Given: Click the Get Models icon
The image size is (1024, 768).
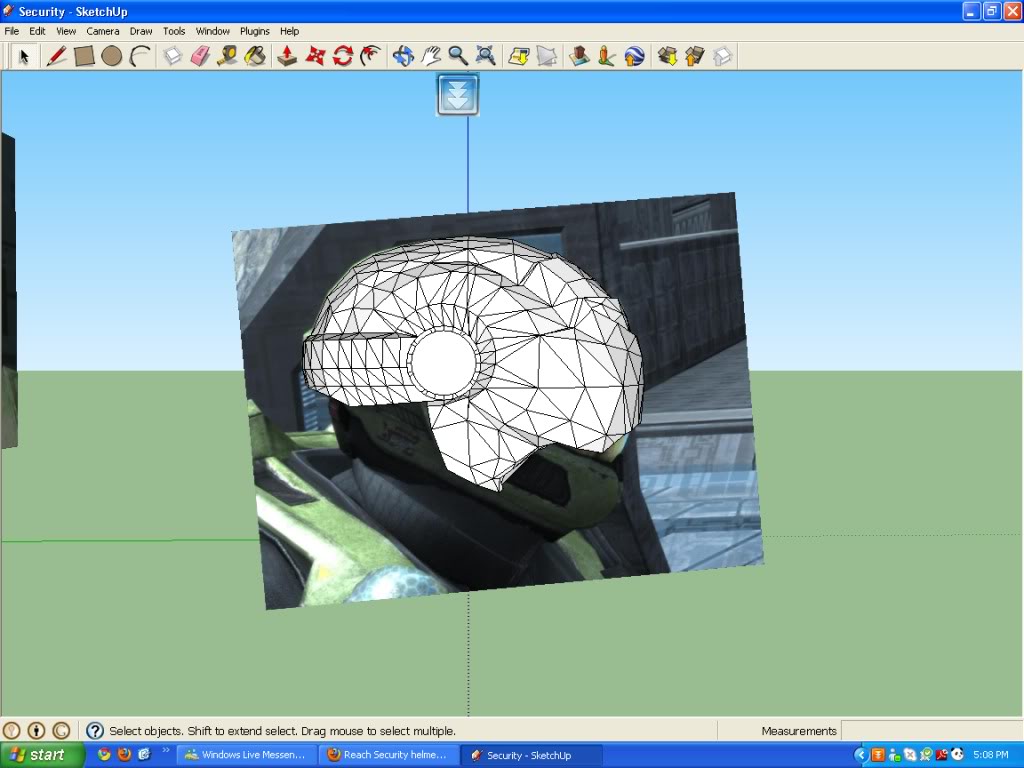Looking at the screenshot, I should pos(667,57).
